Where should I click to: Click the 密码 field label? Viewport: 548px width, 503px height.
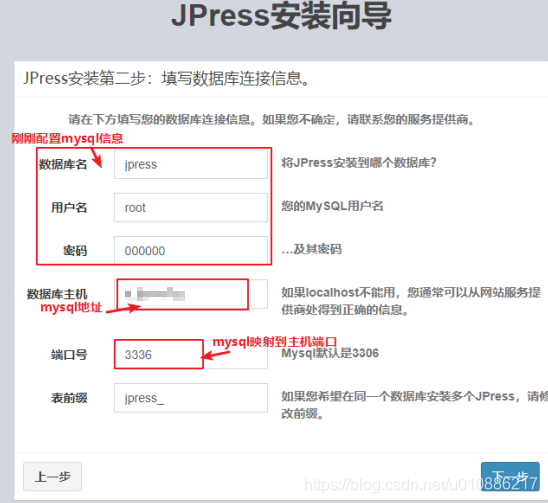tap(75, 251)
